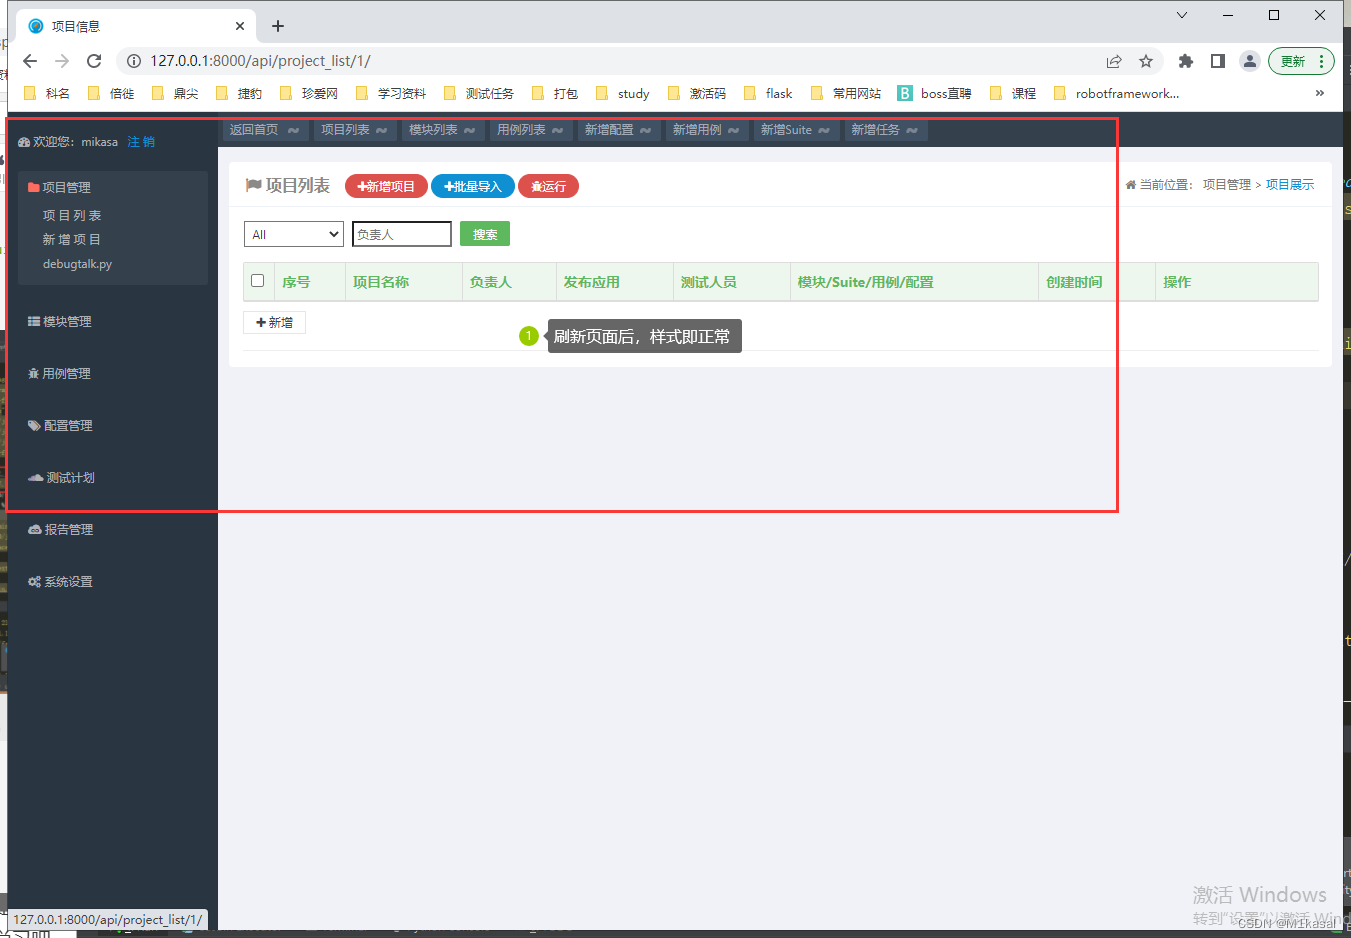Open the 打包 bookmark folder

555,93
